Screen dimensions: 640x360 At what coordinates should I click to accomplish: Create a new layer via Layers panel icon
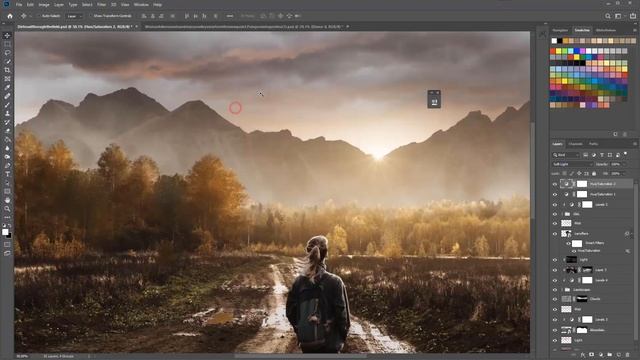pyautogui.click(x=619, y=355)
